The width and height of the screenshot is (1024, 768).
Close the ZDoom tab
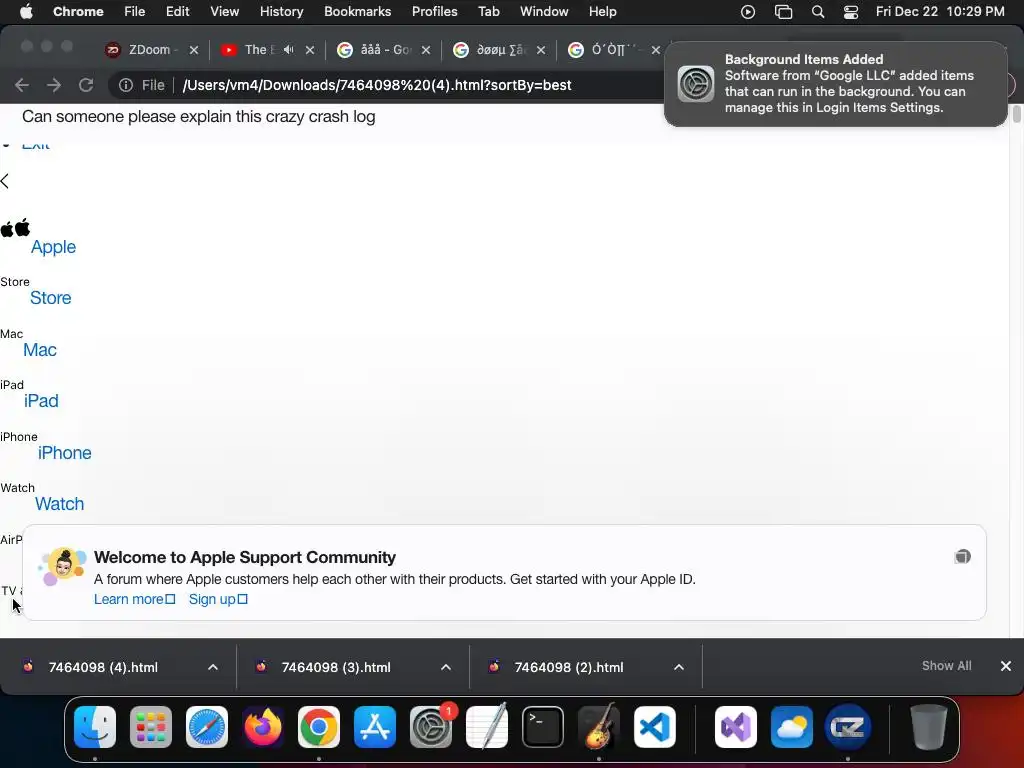point(194,50)
